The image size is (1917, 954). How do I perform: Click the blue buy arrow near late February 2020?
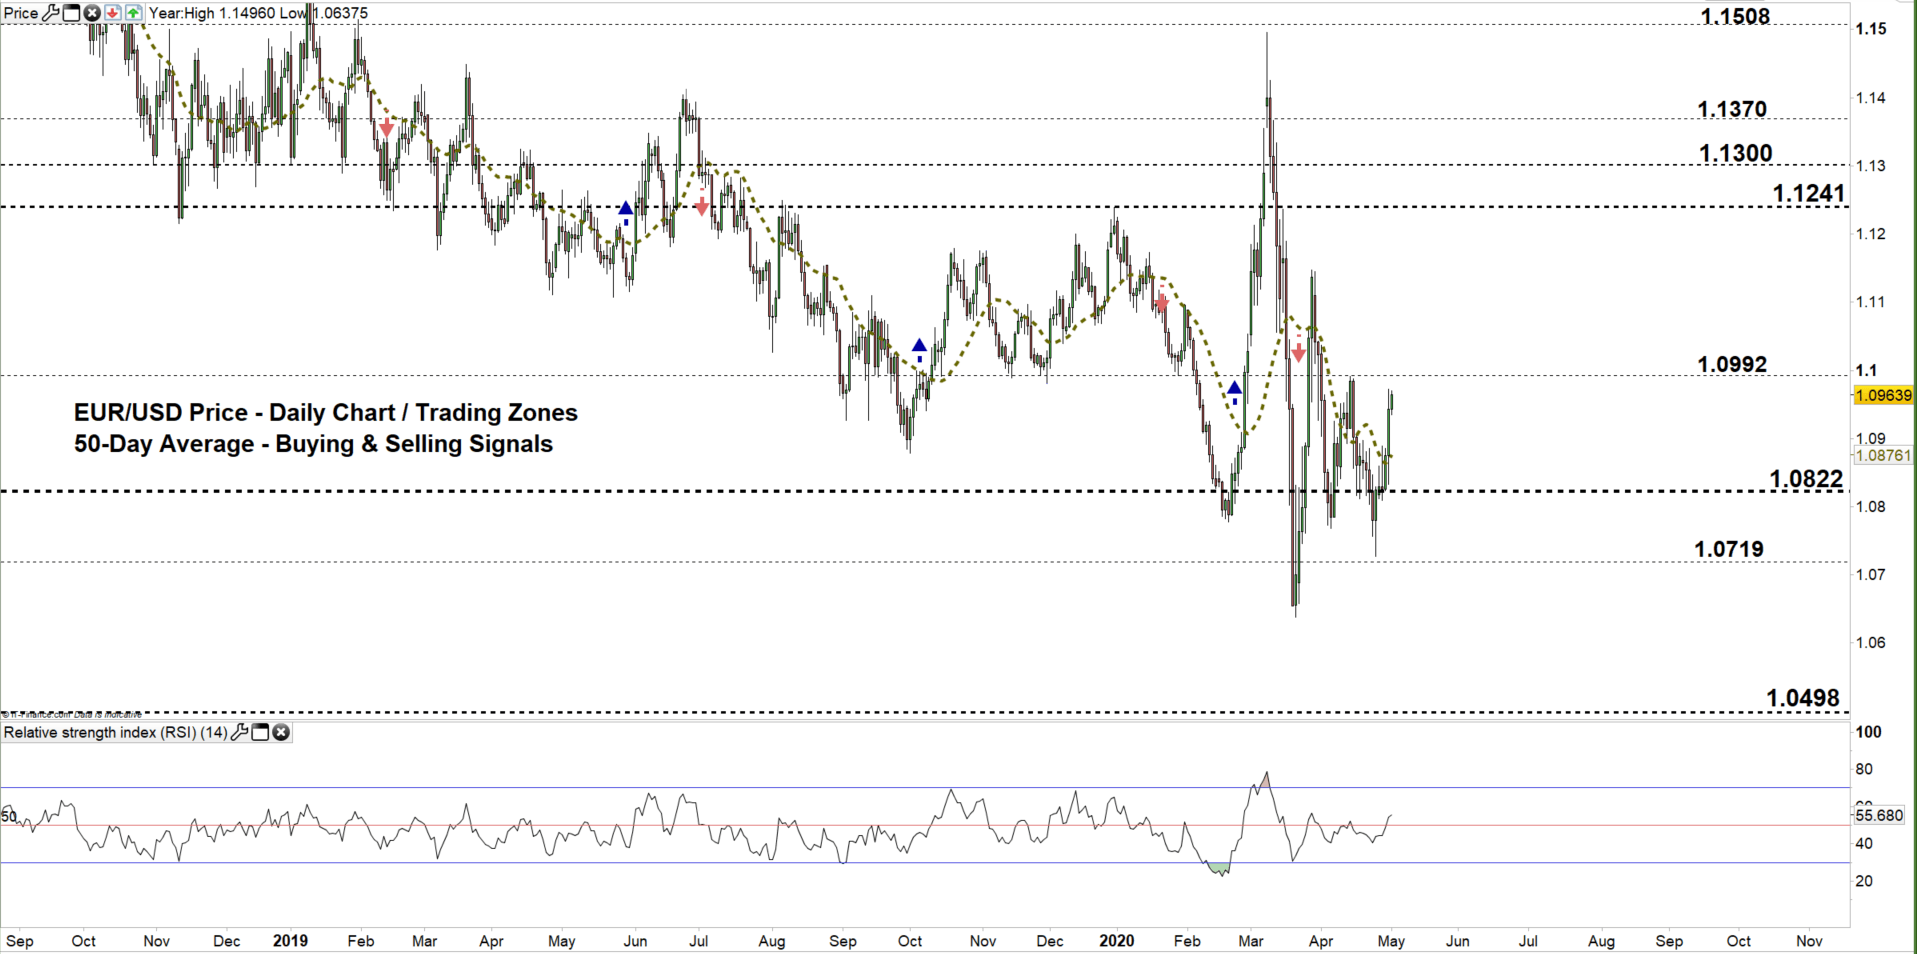point(1235,391)
